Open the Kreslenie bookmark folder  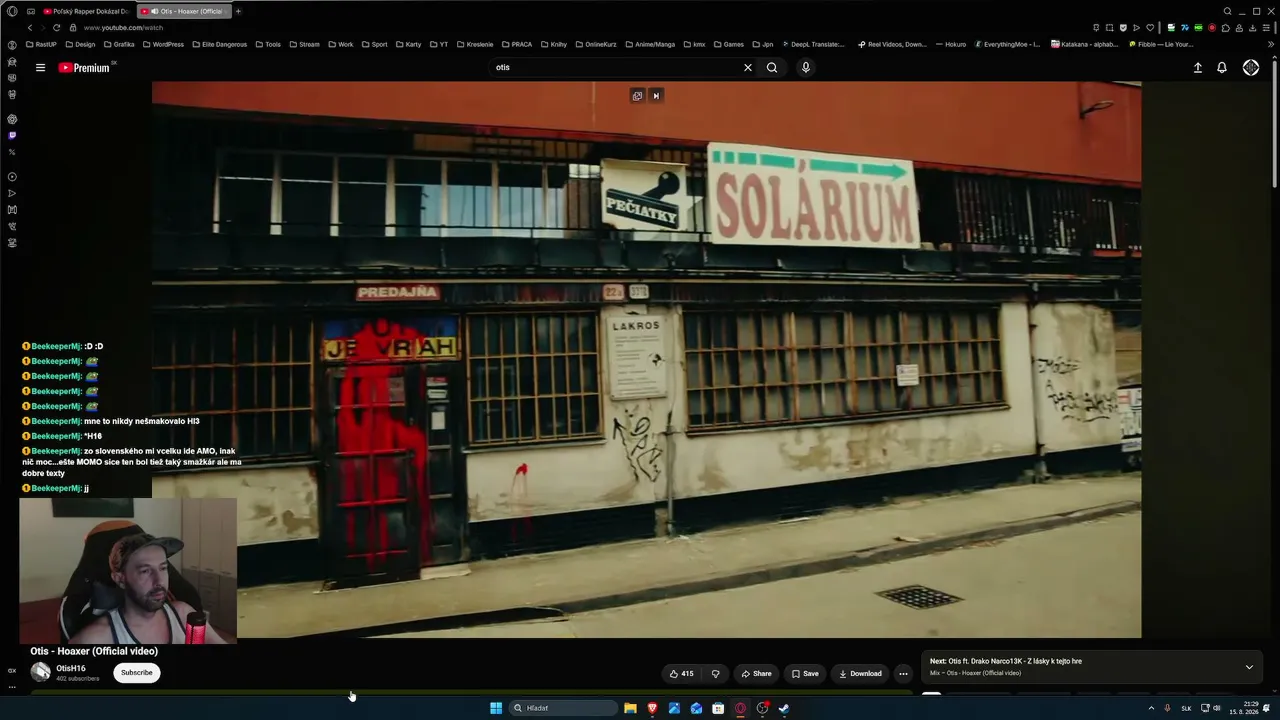tap(474, 45)
